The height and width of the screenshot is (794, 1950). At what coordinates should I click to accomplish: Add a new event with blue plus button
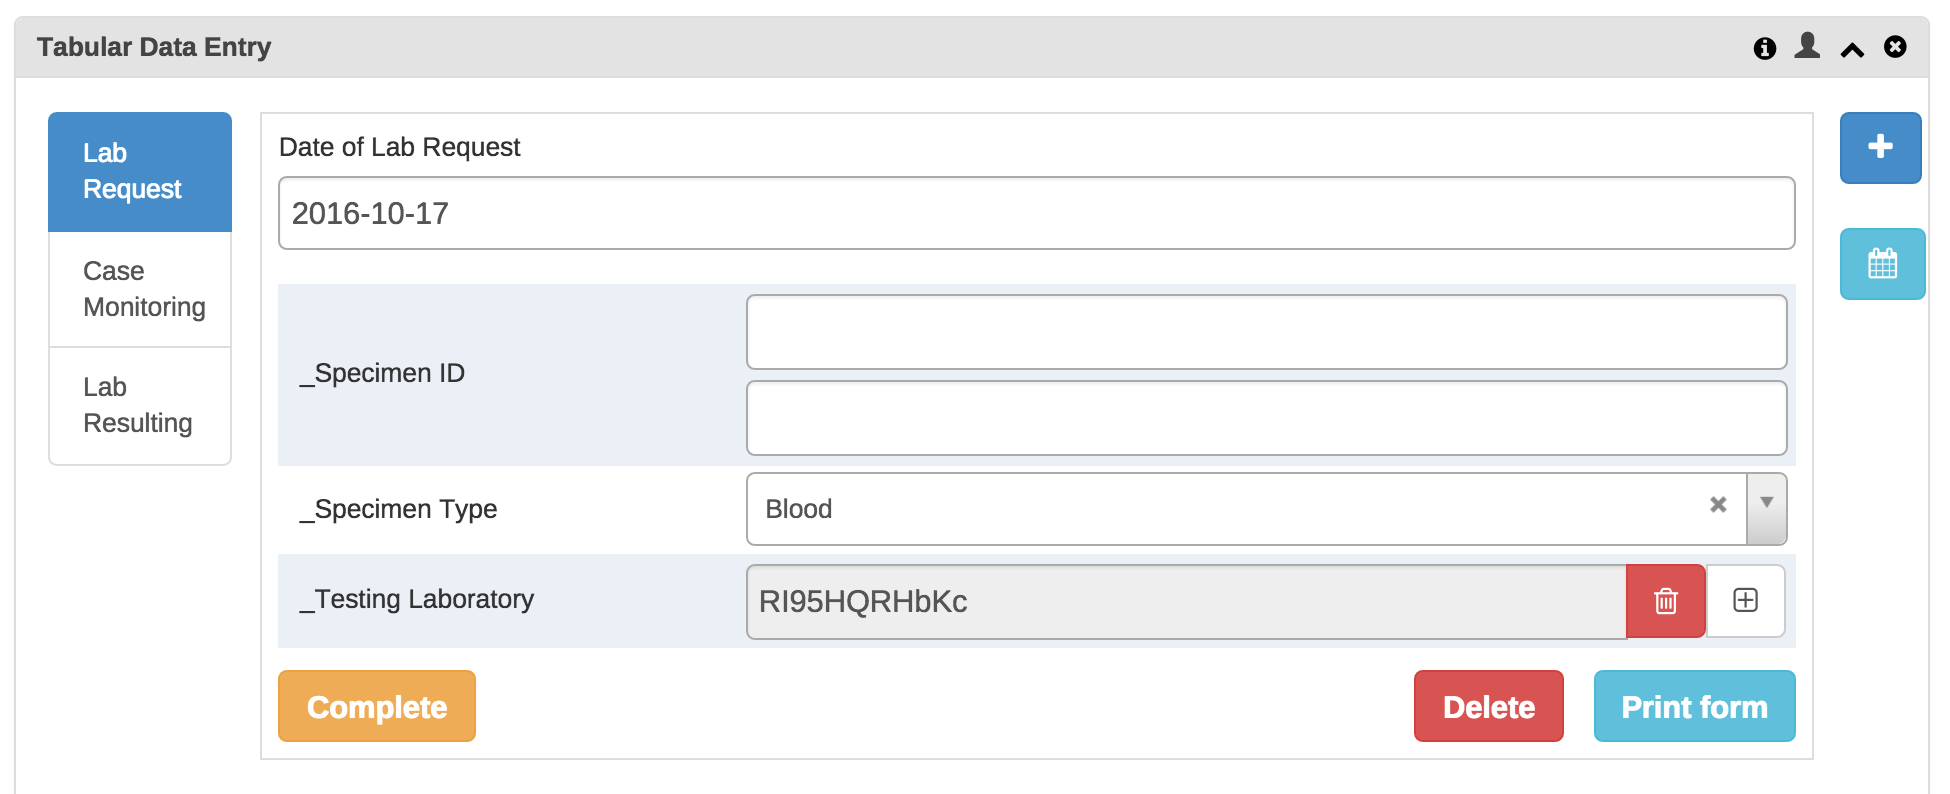tap(1880, 147)
